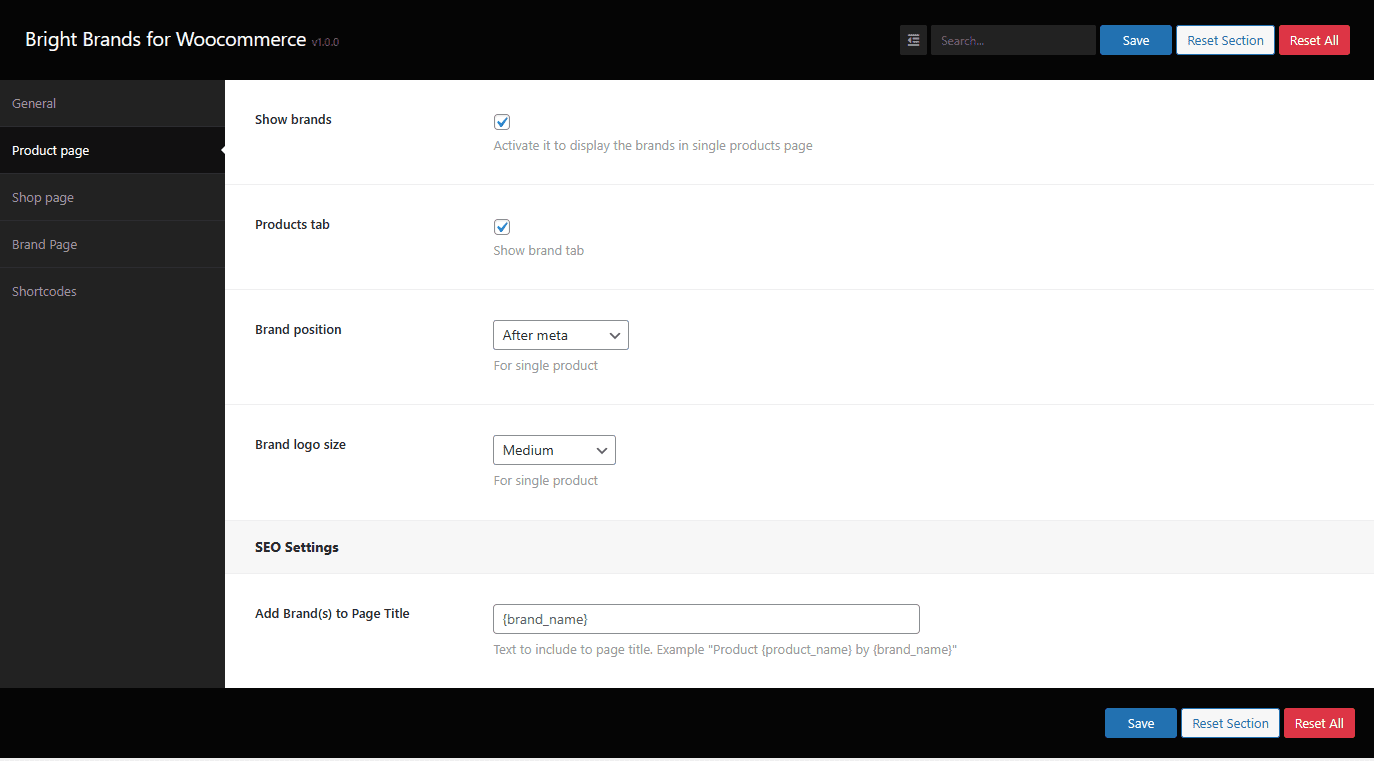Focus the Search field in header
This screenshot has height=761, width=1374.
click(1012, 40)
